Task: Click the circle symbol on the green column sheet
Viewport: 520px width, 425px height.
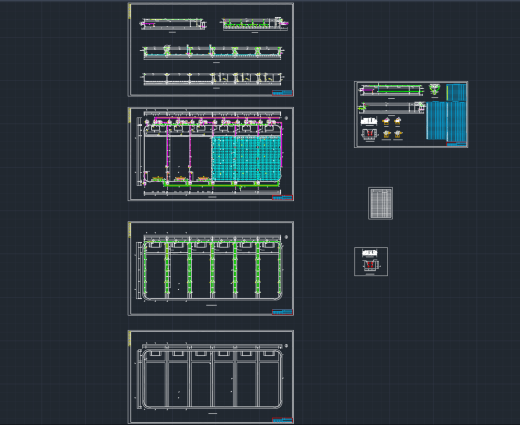Action: pos(286,237)
